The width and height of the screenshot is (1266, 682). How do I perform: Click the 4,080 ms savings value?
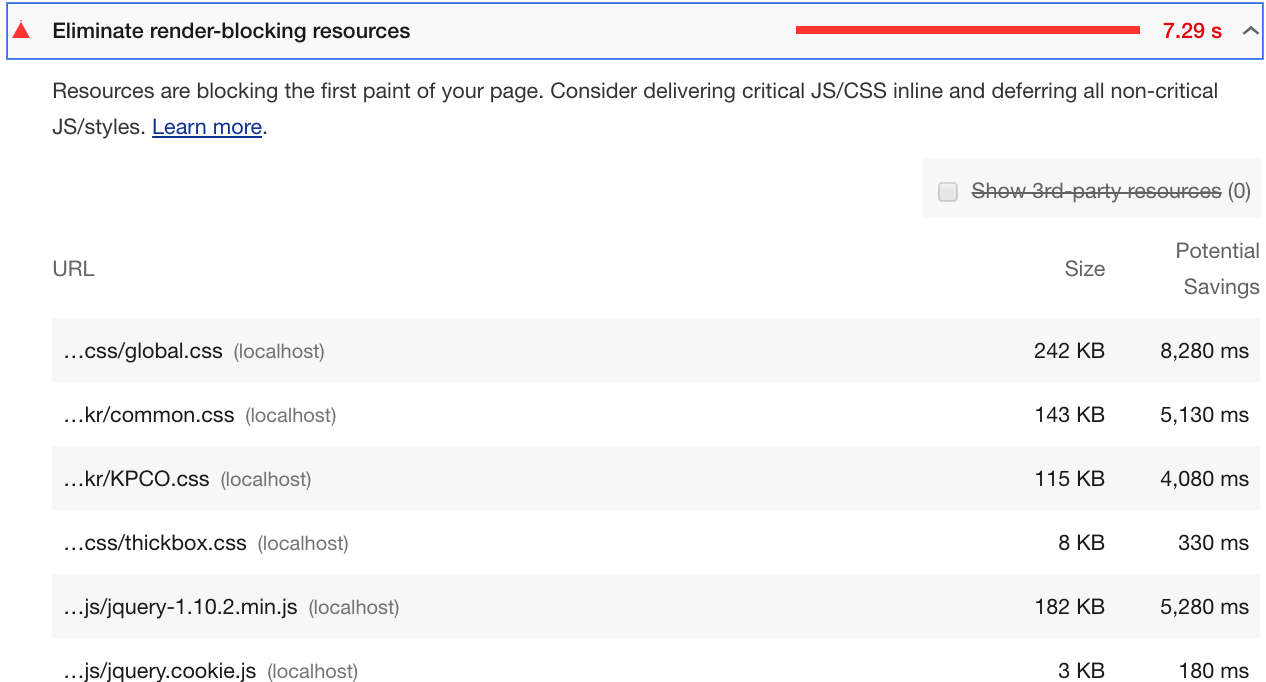coord(1205,479)
